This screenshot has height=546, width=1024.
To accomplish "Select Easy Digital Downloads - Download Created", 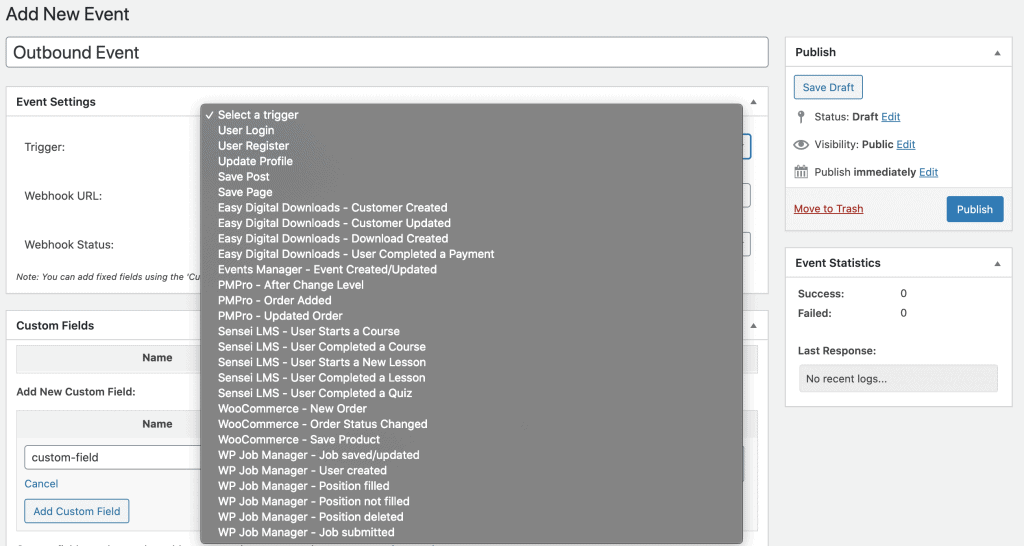I will pyautogui.click(x=471, y=238).
